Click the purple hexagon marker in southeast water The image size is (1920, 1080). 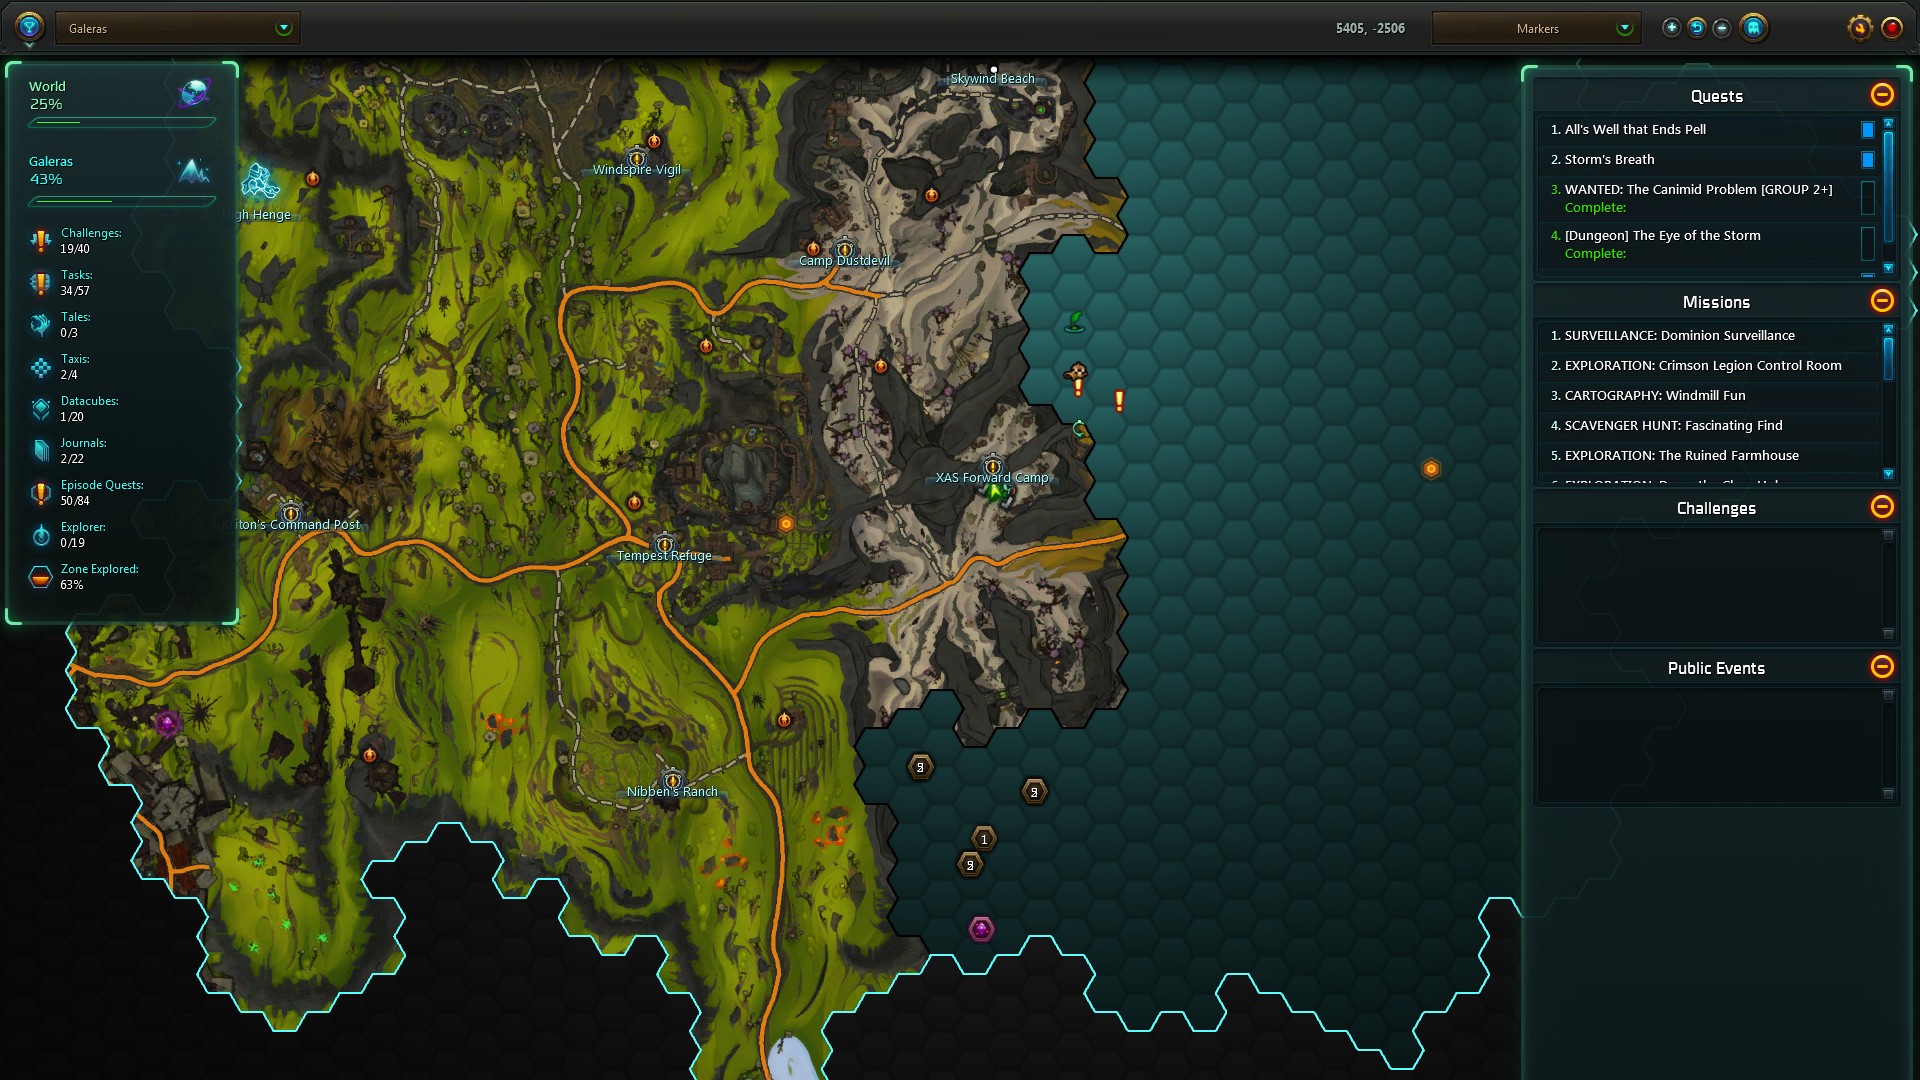pos(981,929)
